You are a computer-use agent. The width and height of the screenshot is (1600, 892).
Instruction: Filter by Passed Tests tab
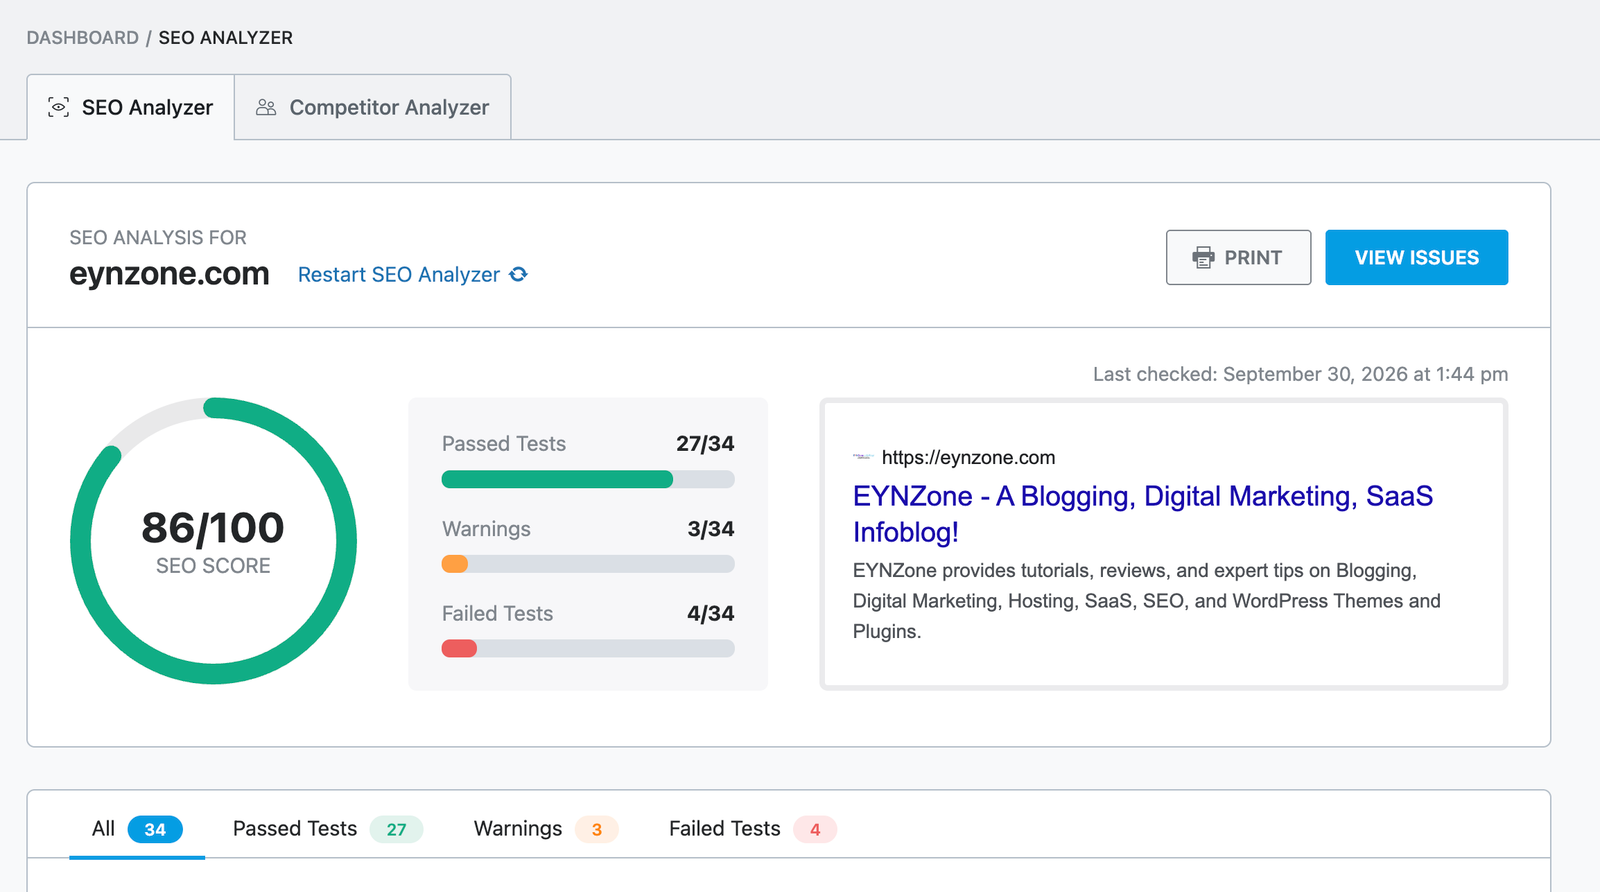(x=328, y=829)
